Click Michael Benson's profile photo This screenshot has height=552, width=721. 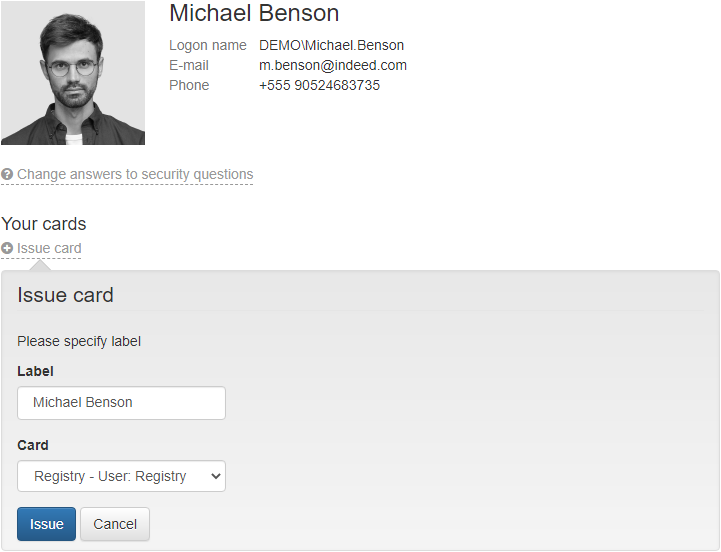73,73
